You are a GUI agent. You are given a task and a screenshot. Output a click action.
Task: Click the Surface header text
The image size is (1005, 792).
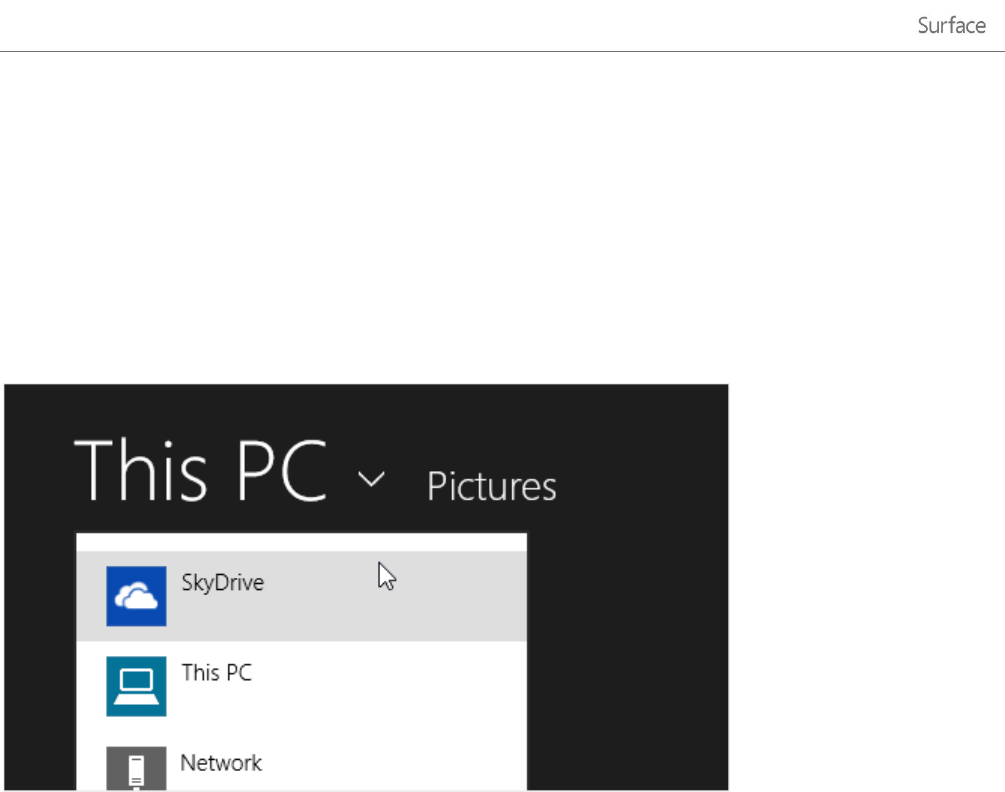pos(951,26)
